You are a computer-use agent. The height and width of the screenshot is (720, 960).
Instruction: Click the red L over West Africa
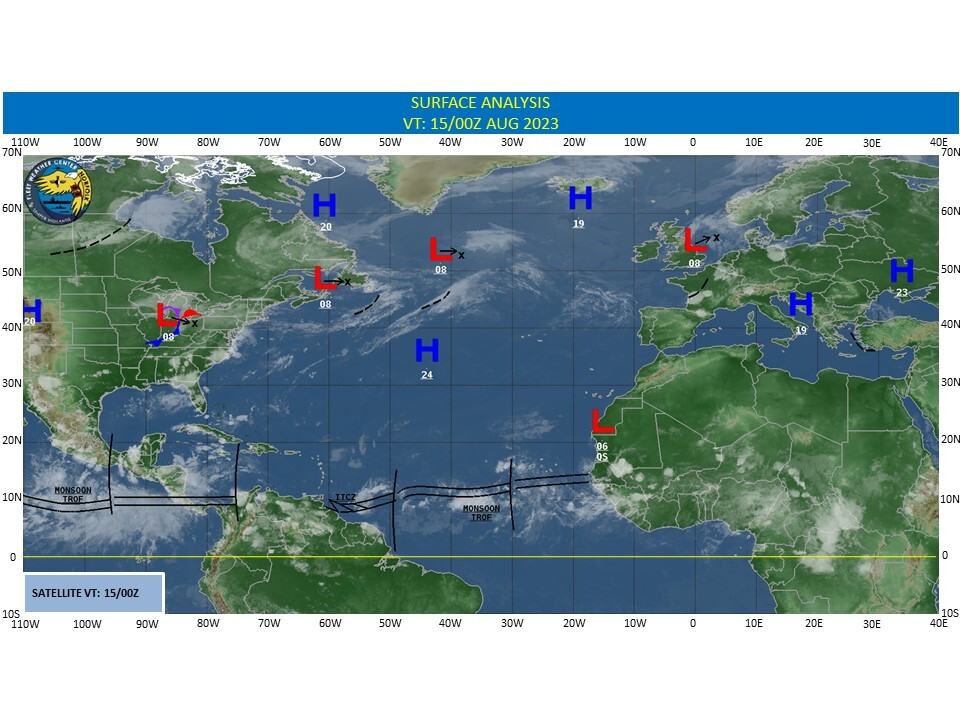(x=601, y=422)
